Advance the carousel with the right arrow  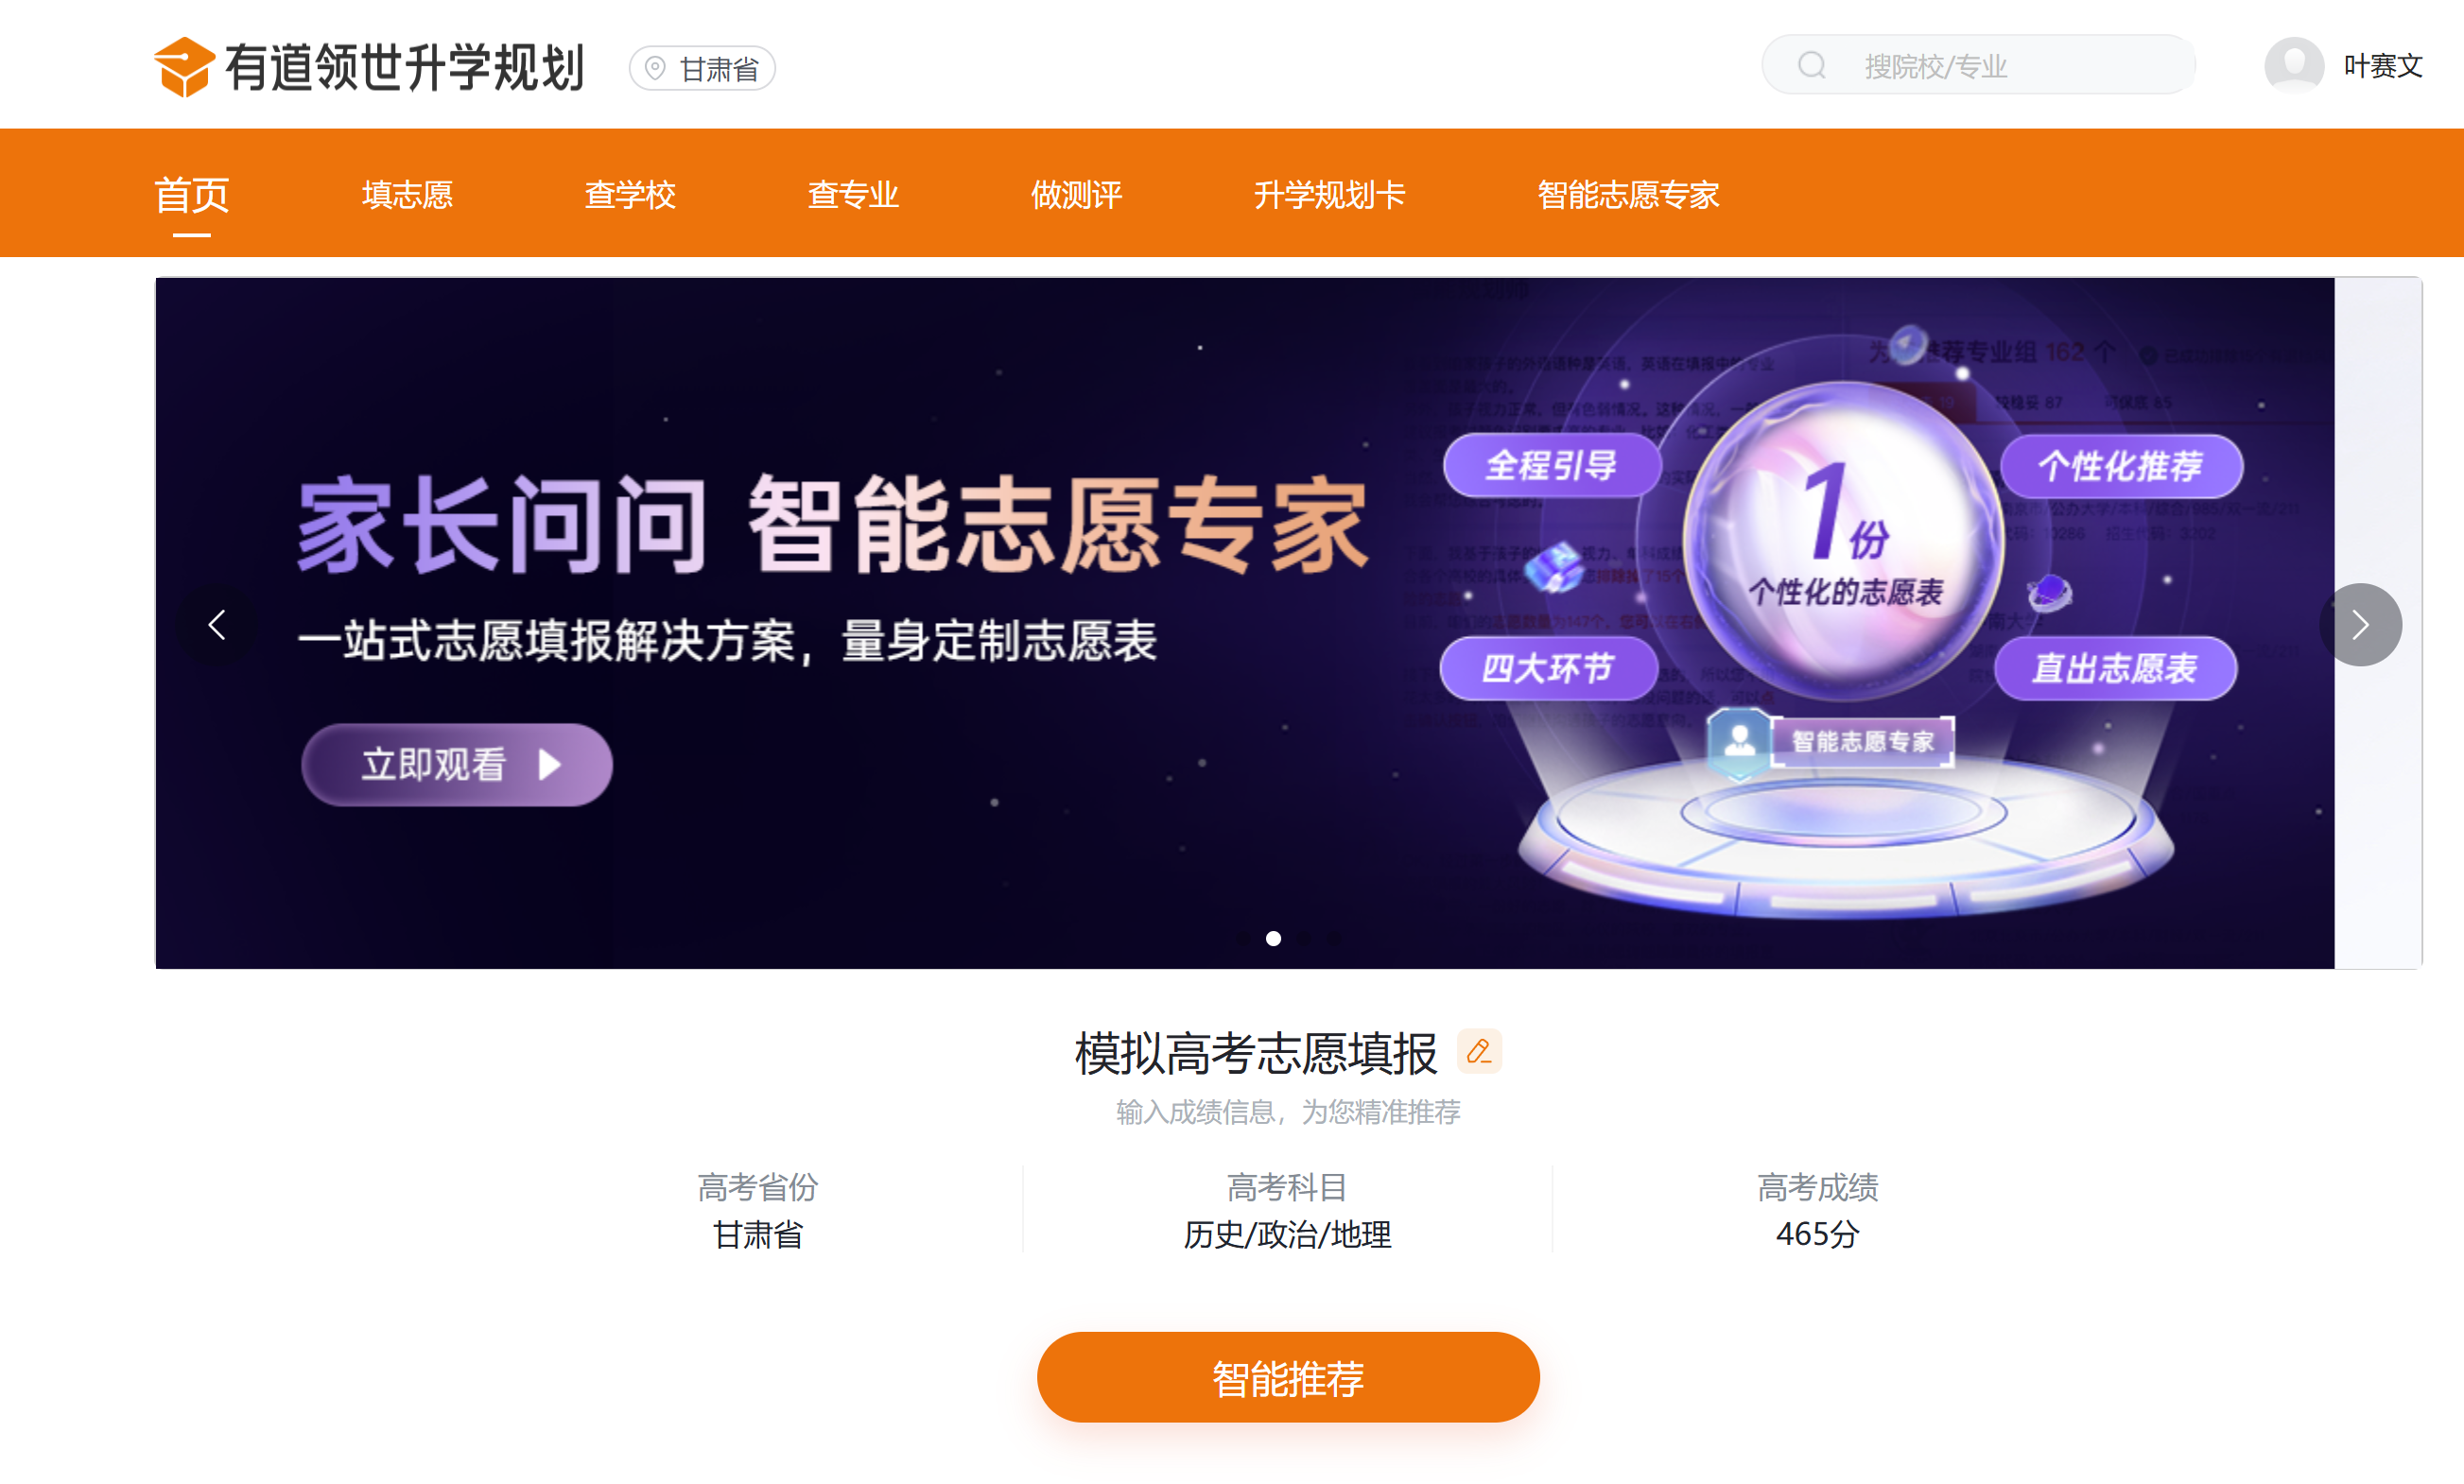click(2360, 625)
